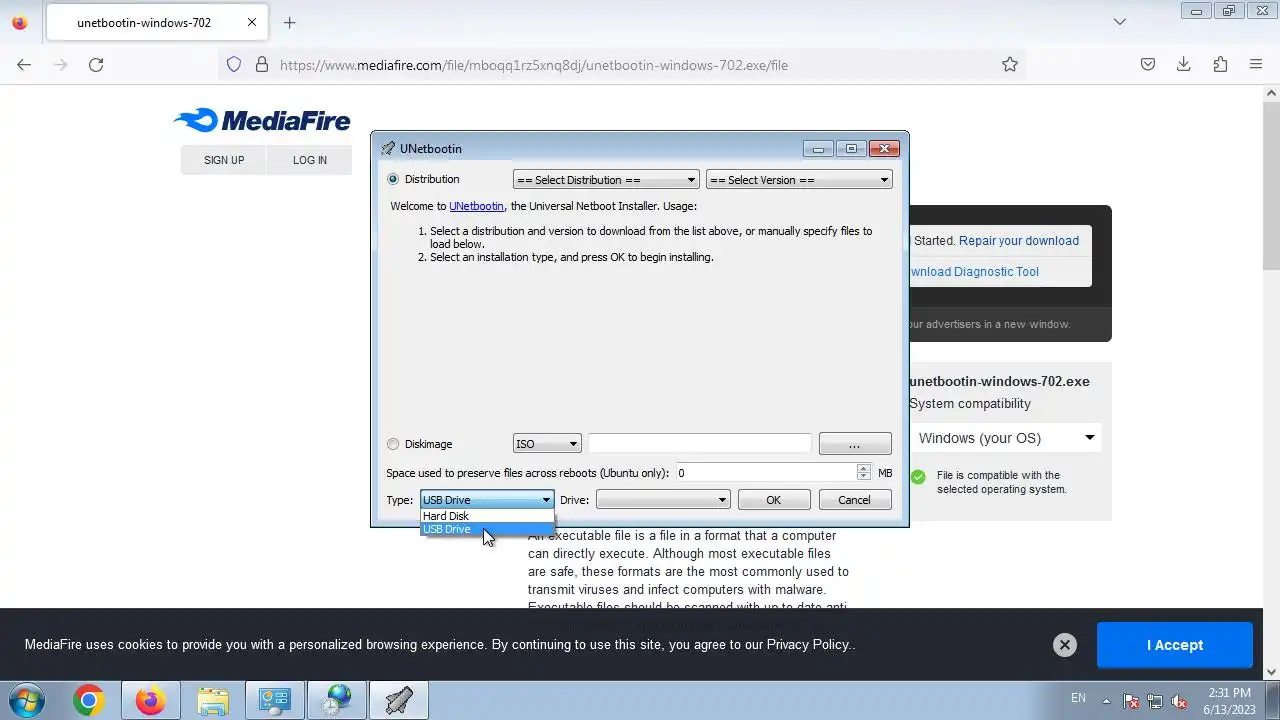Click the Repair your download link

(x=1019, y=241)
